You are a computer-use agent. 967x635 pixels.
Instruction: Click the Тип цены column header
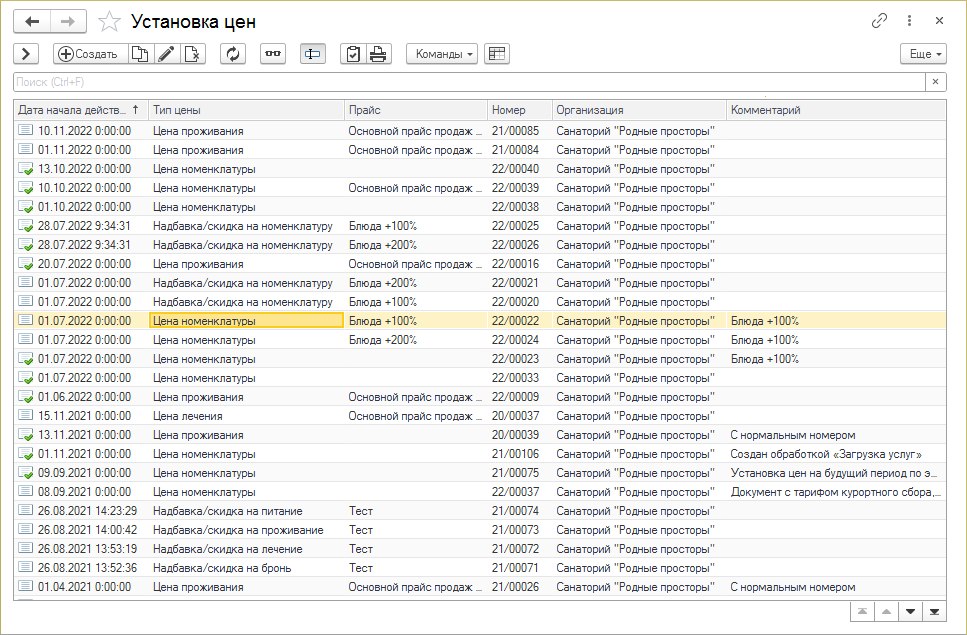pyautogui.click(x=245, y=110)
